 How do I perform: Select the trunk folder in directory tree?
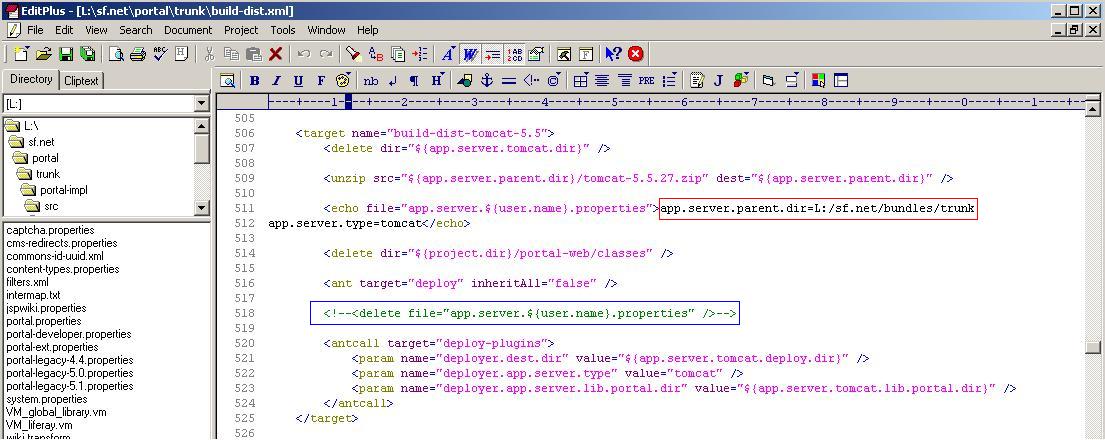coord(47,174)
